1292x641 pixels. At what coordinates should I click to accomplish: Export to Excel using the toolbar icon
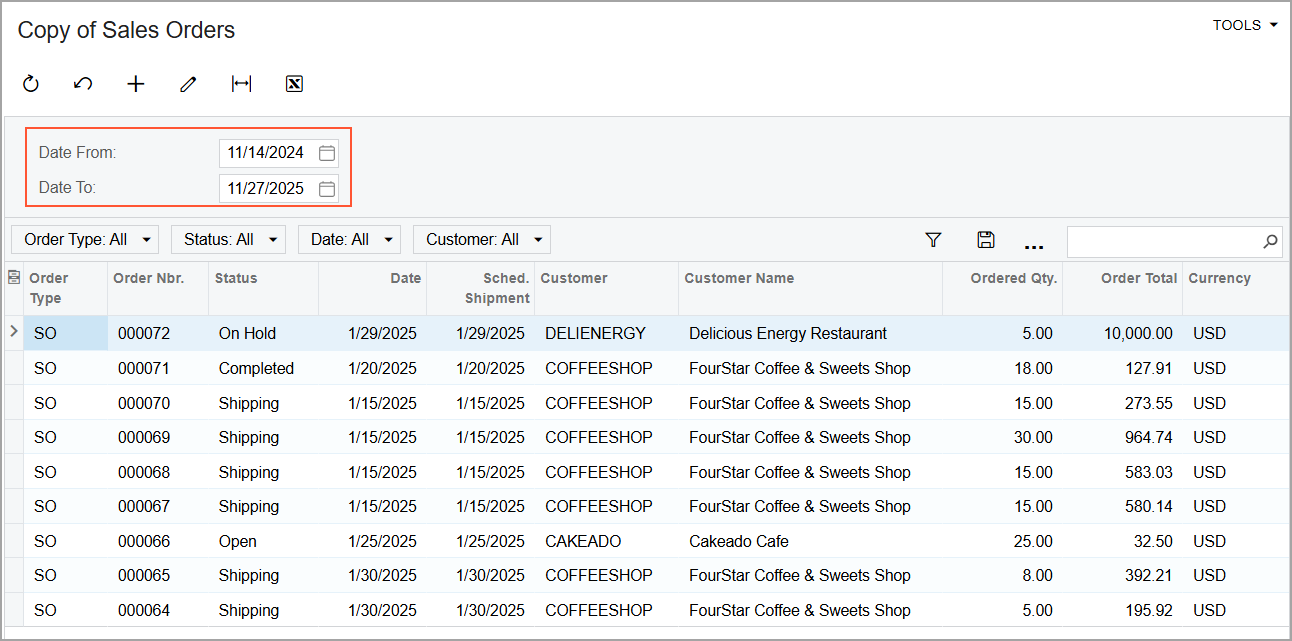[x=294, y=84]
